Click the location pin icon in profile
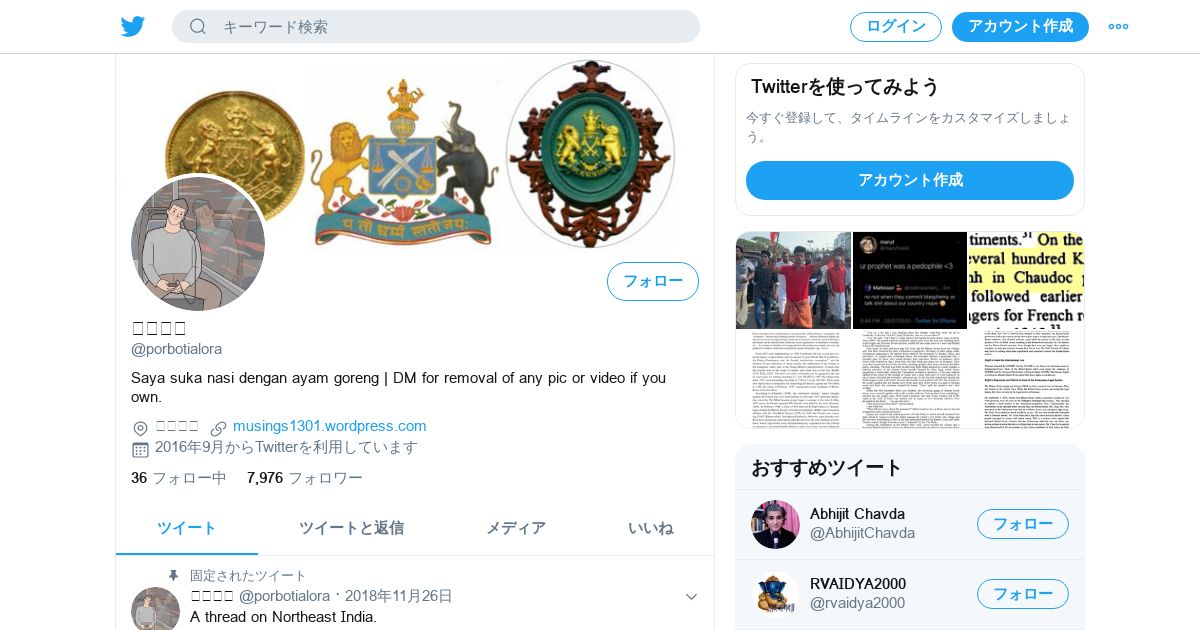 140,428
